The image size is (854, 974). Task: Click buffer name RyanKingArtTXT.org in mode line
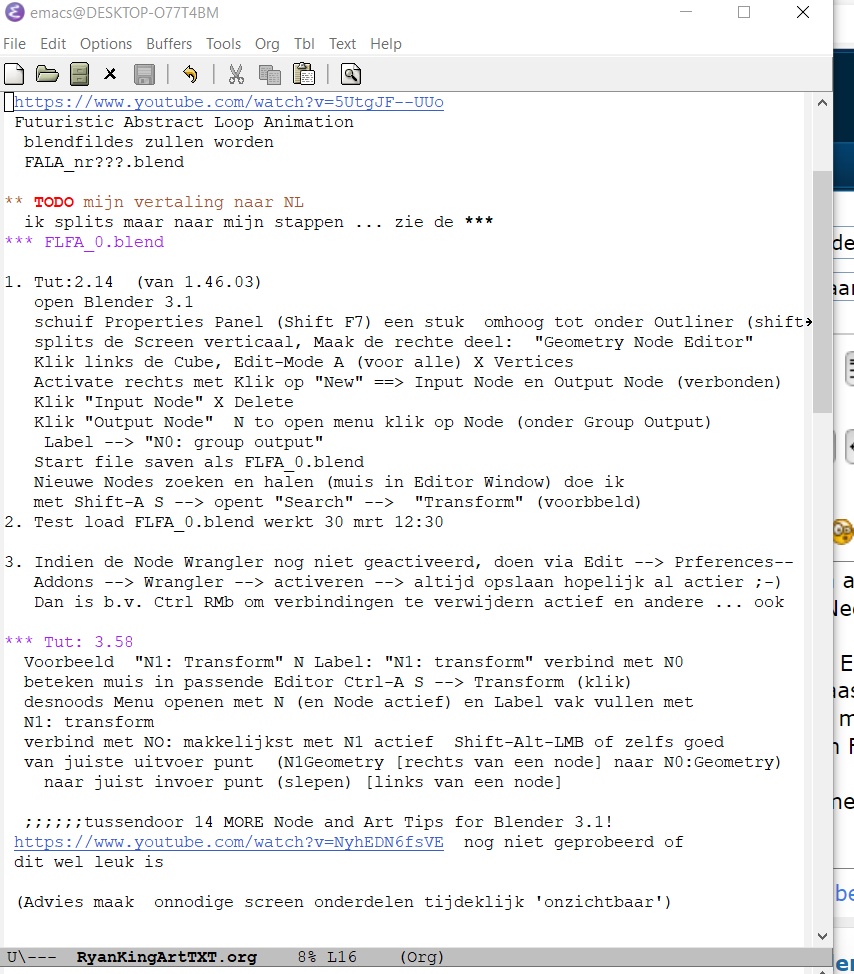166,957
